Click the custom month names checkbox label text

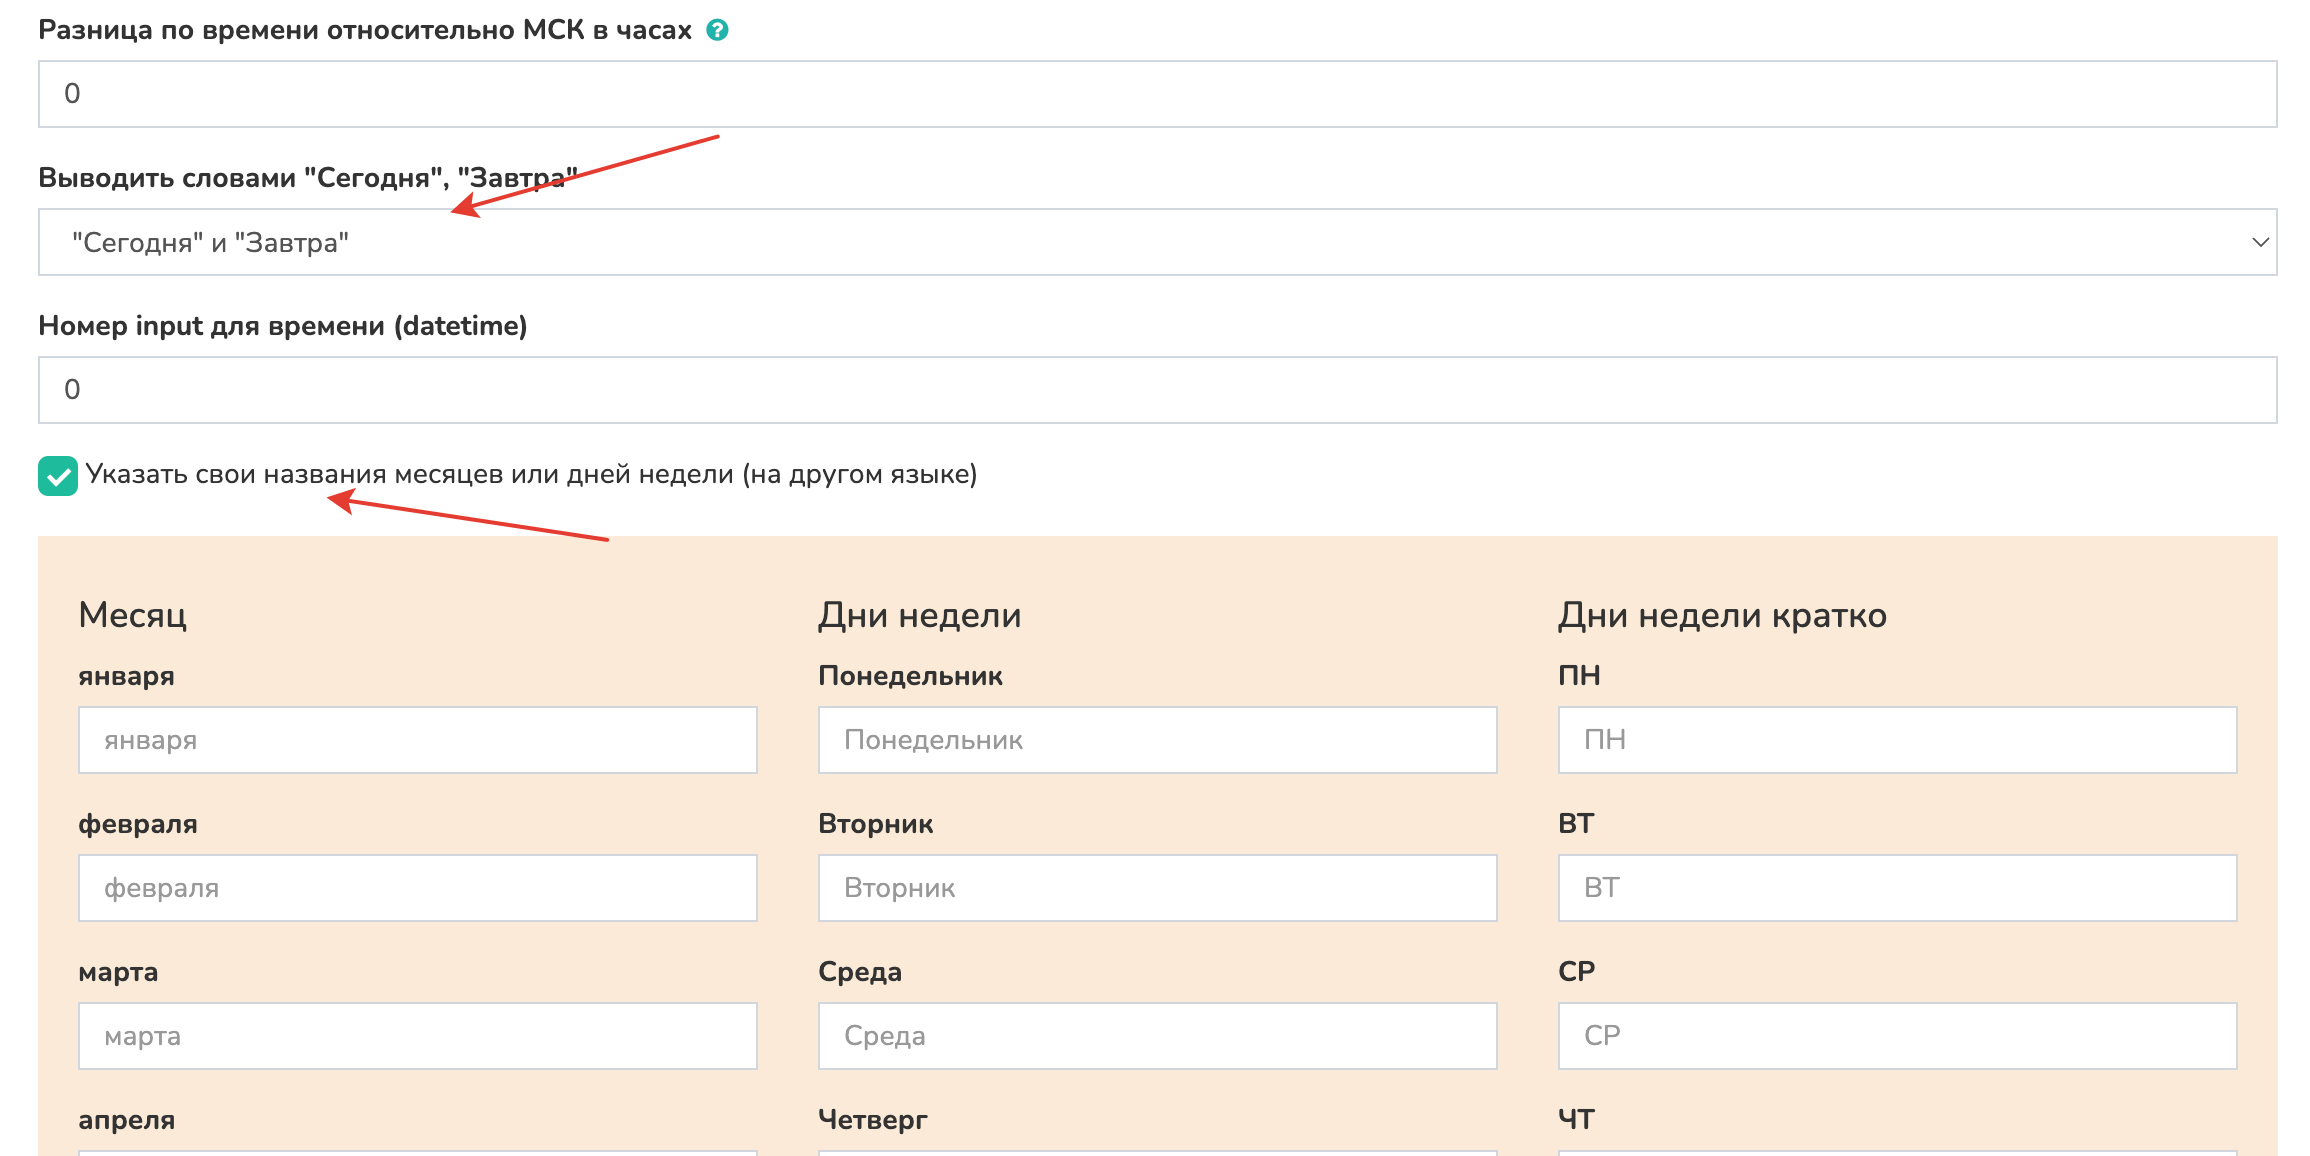coord(531,474)
